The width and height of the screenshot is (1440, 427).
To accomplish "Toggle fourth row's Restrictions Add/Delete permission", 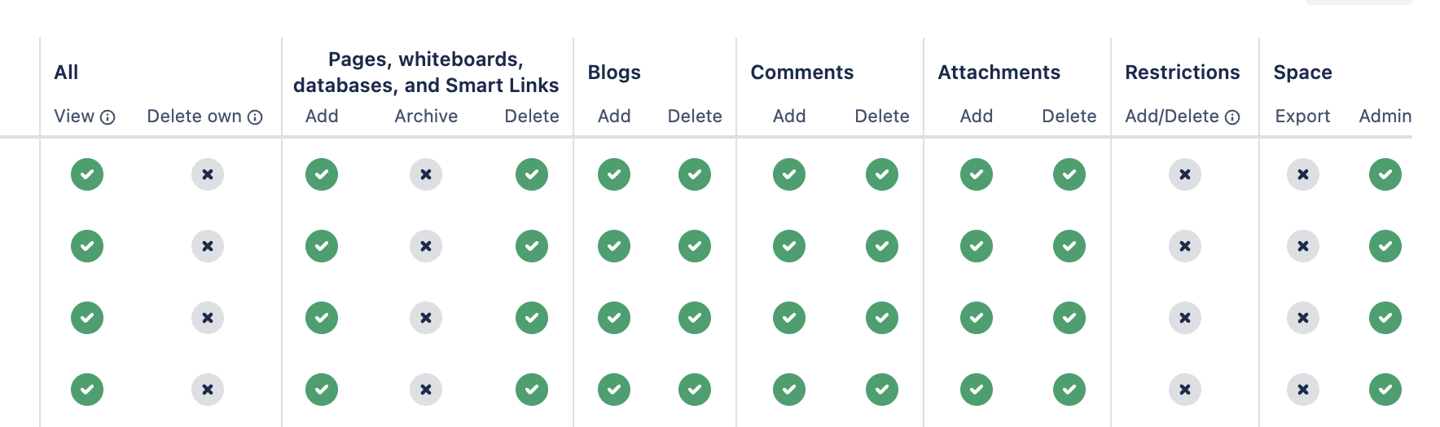I will (x=1184, y=389).
